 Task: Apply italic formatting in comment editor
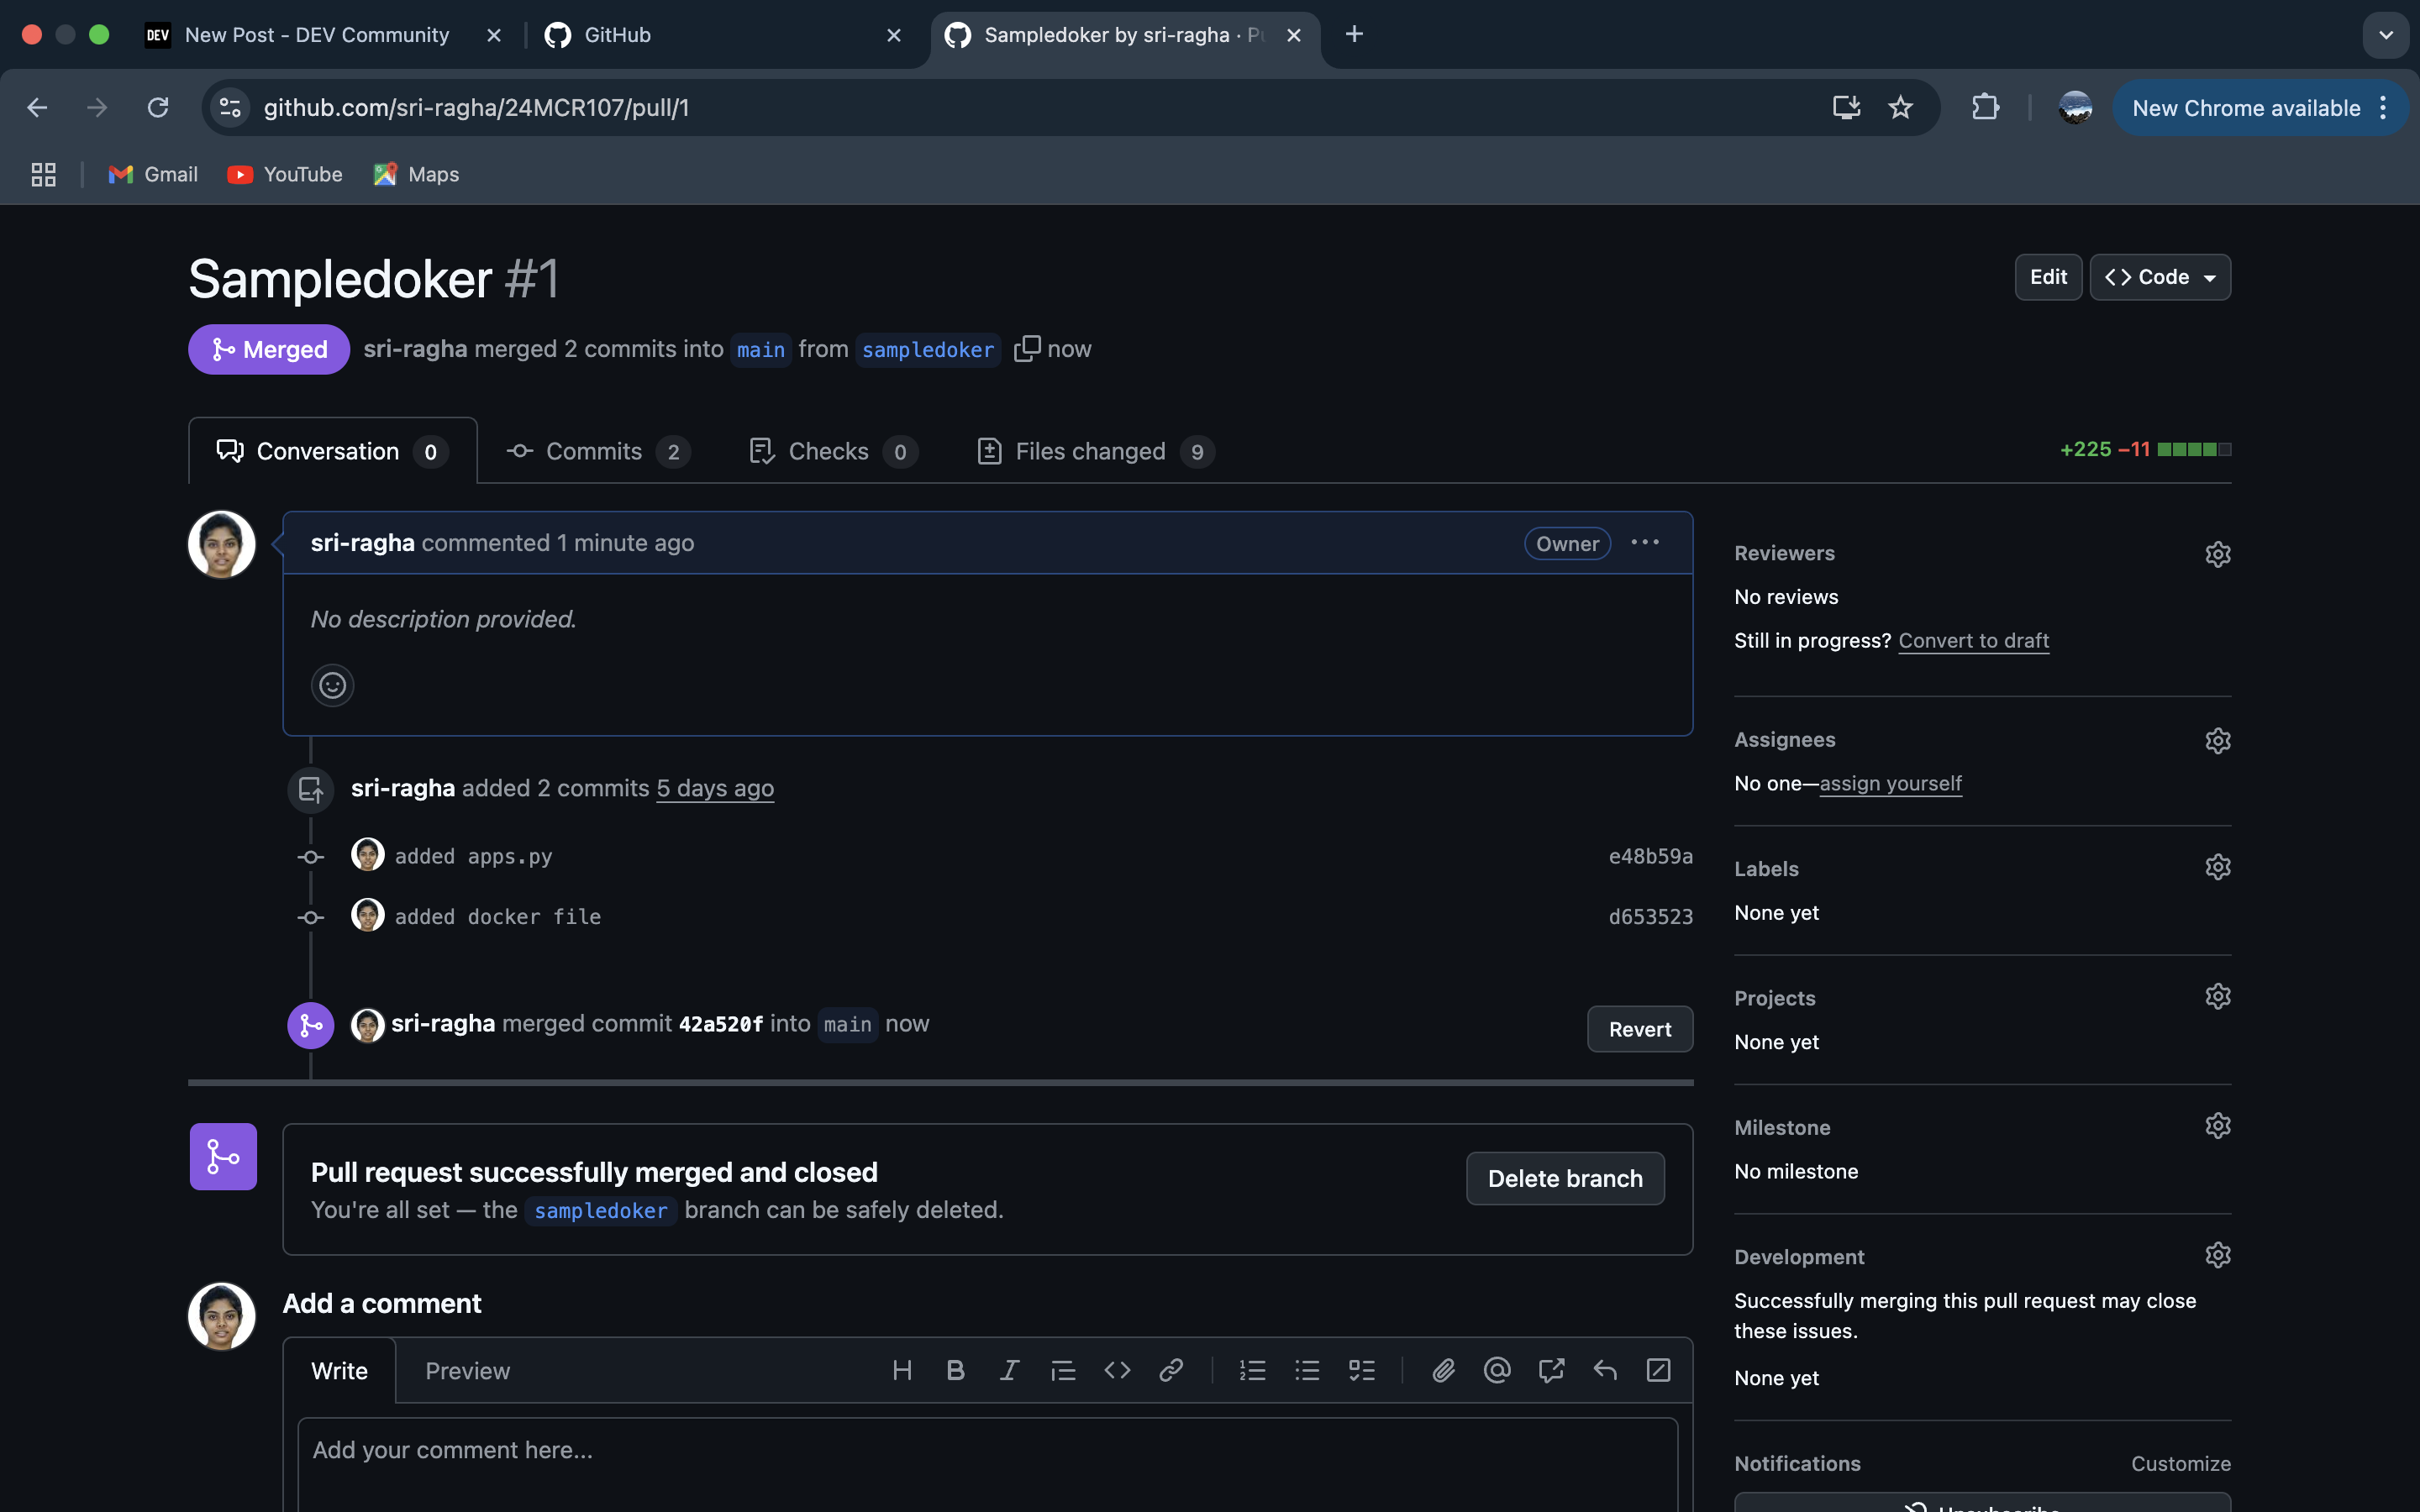coord(1009,1370)
